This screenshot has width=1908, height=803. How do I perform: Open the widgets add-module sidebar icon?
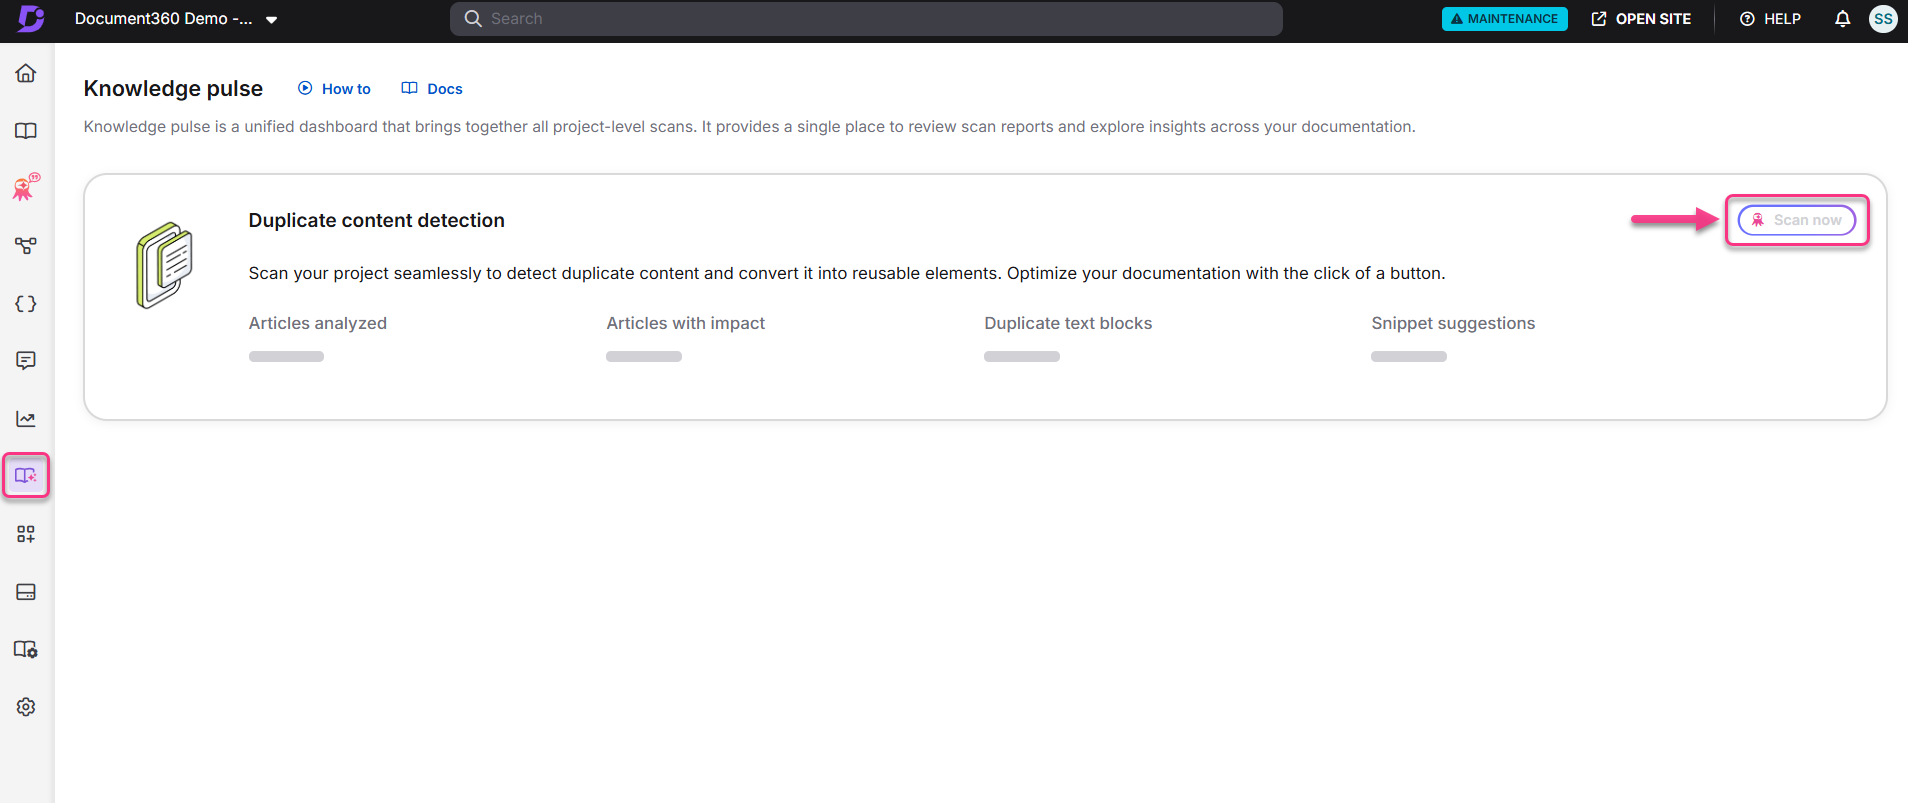click(26, 534)
